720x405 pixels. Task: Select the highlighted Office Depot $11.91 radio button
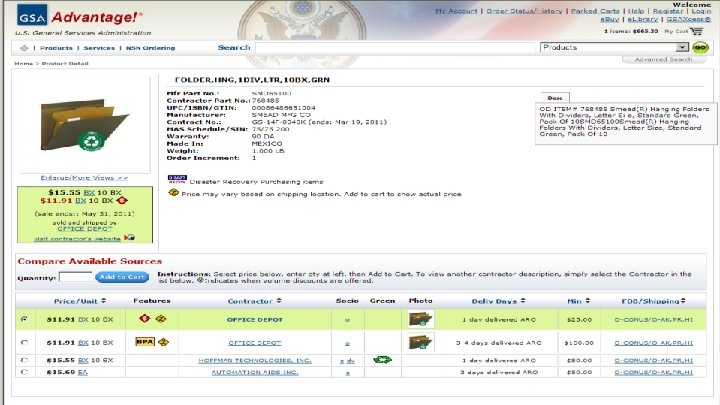(x=24, y=319)
